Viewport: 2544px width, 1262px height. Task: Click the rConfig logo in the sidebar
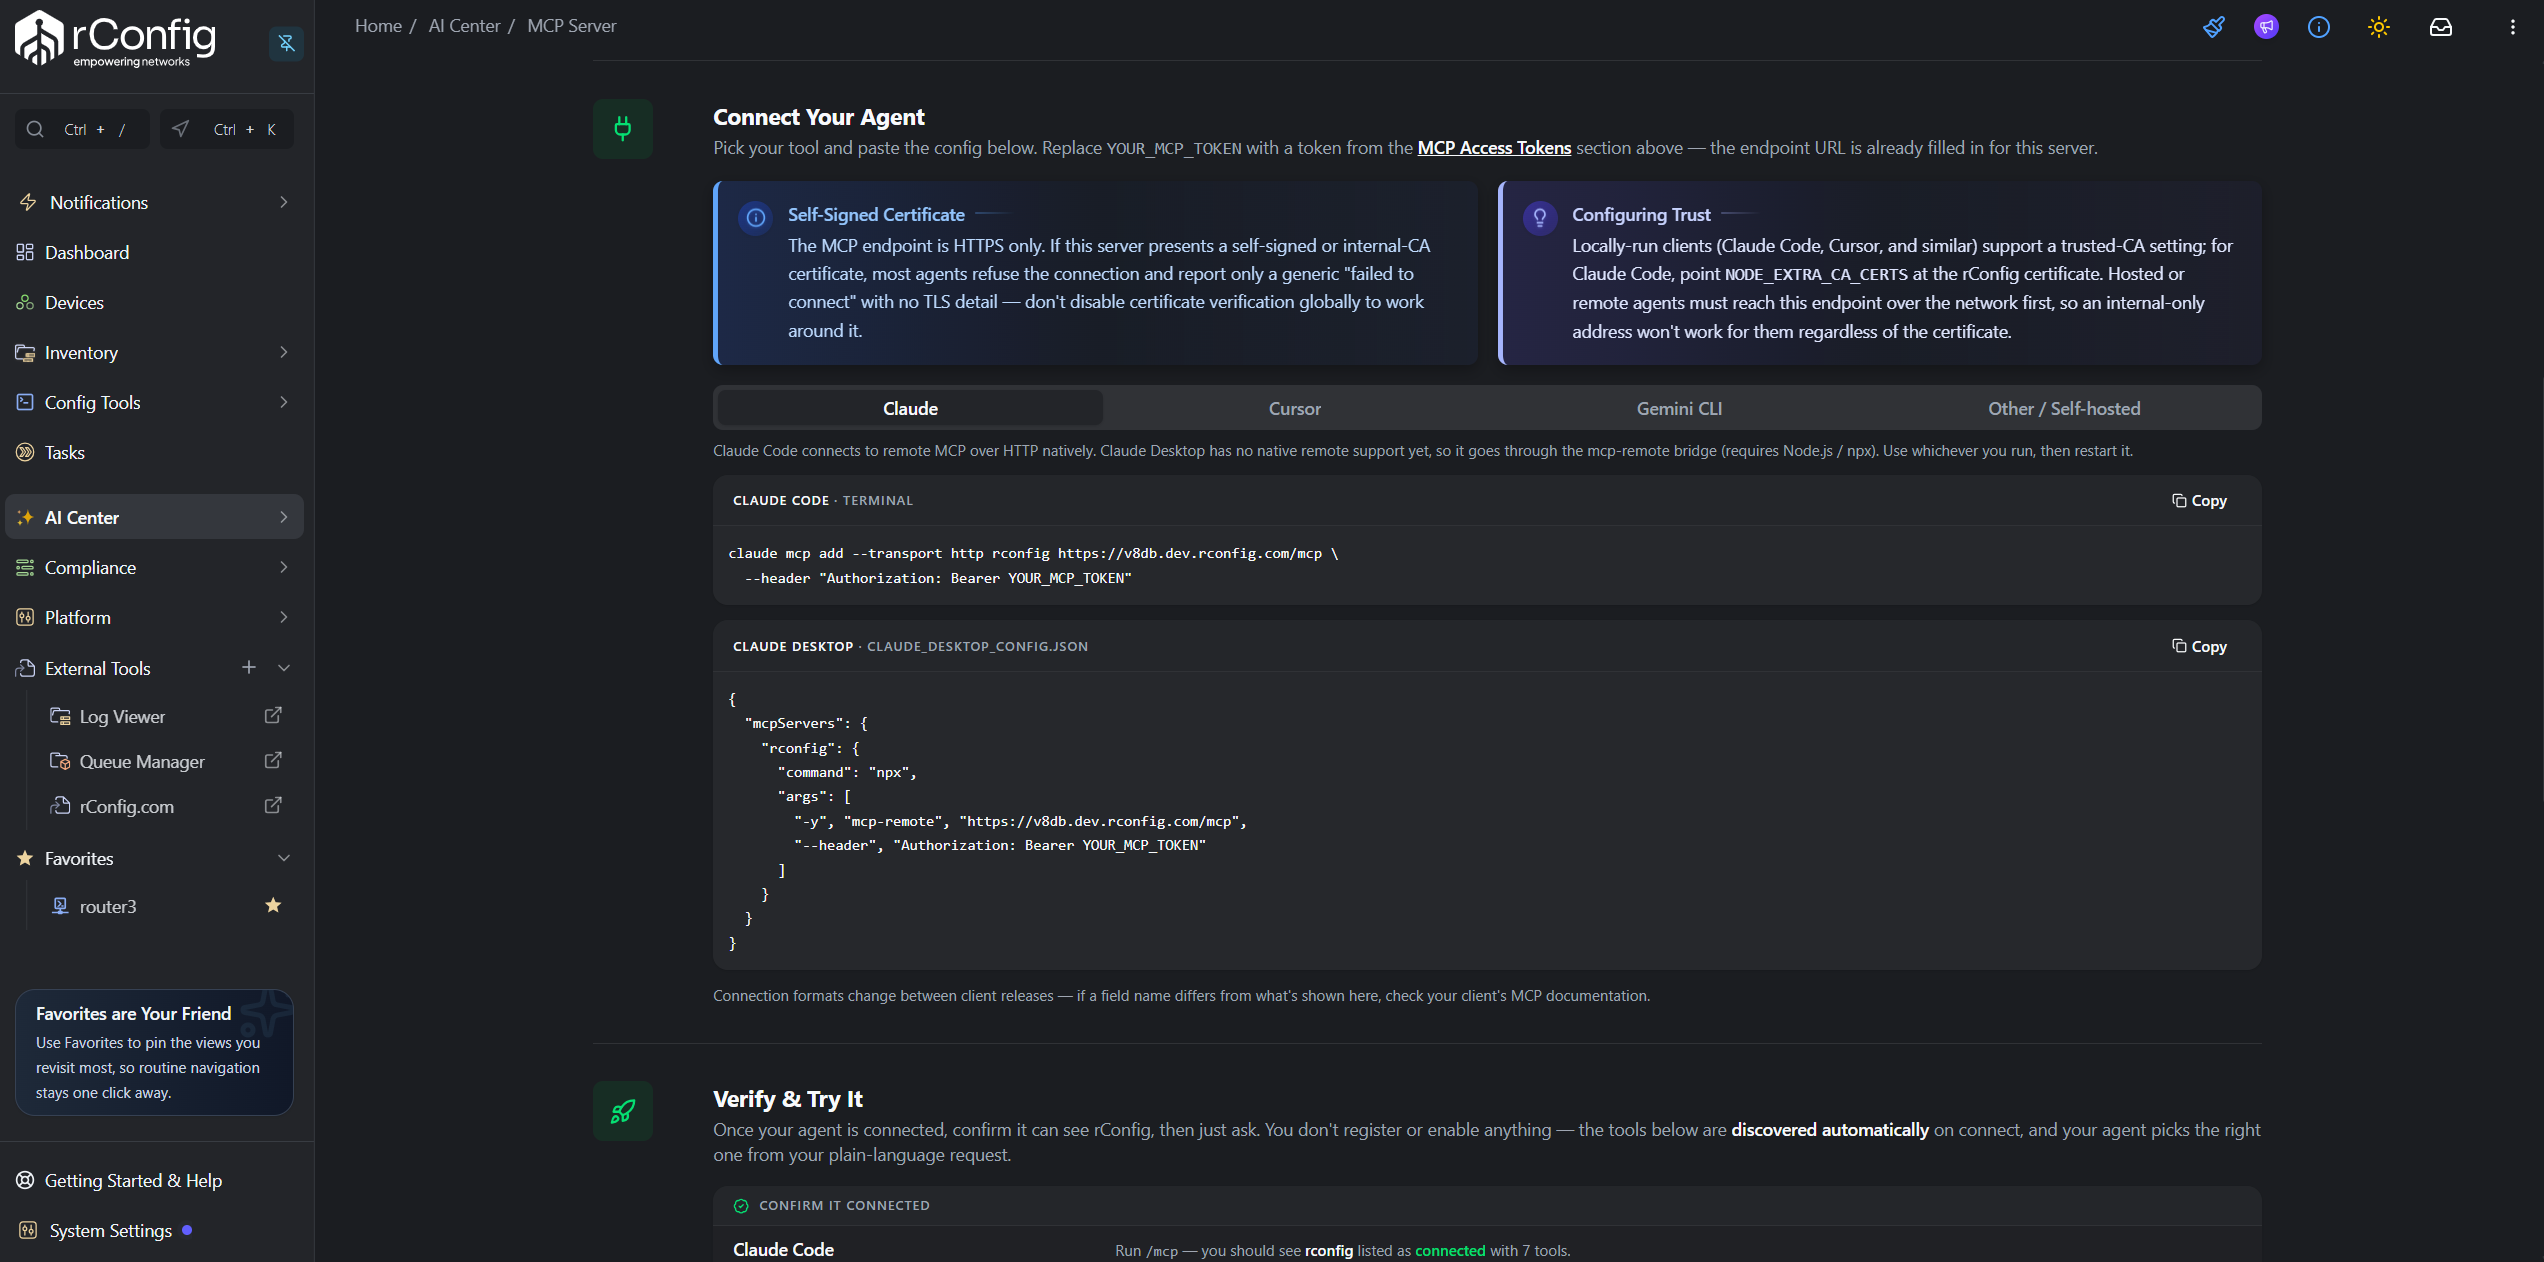tap(115, 39)
